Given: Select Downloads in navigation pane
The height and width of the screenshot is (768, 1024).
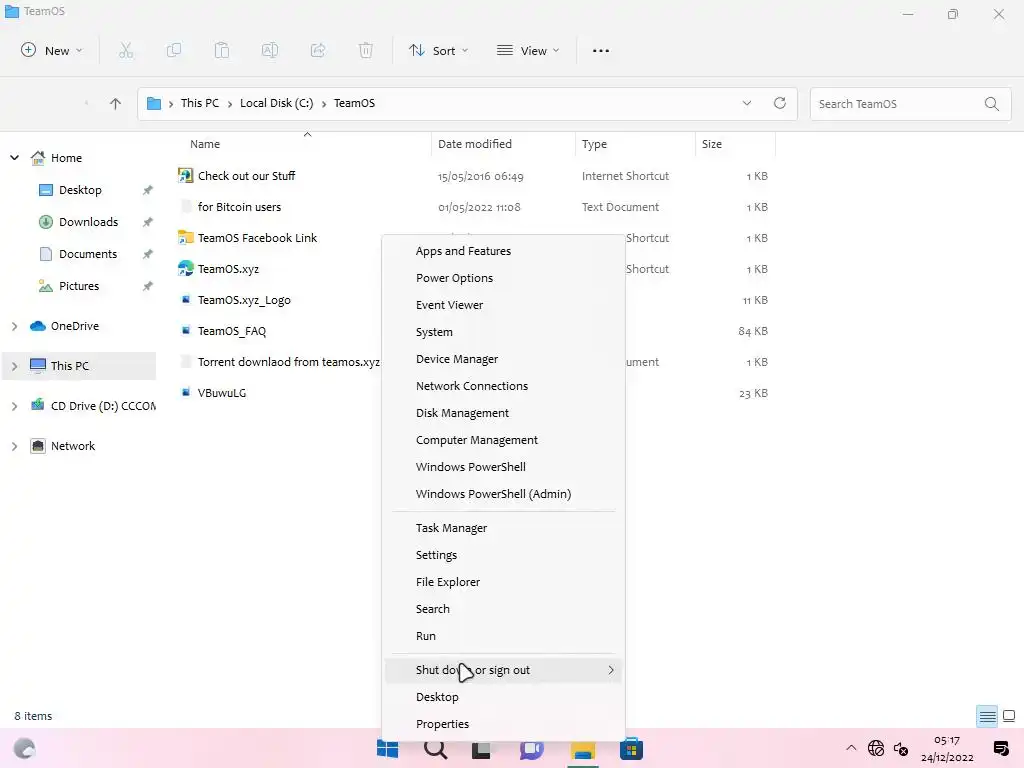Looking at the screenshot, I should (88, 221).
